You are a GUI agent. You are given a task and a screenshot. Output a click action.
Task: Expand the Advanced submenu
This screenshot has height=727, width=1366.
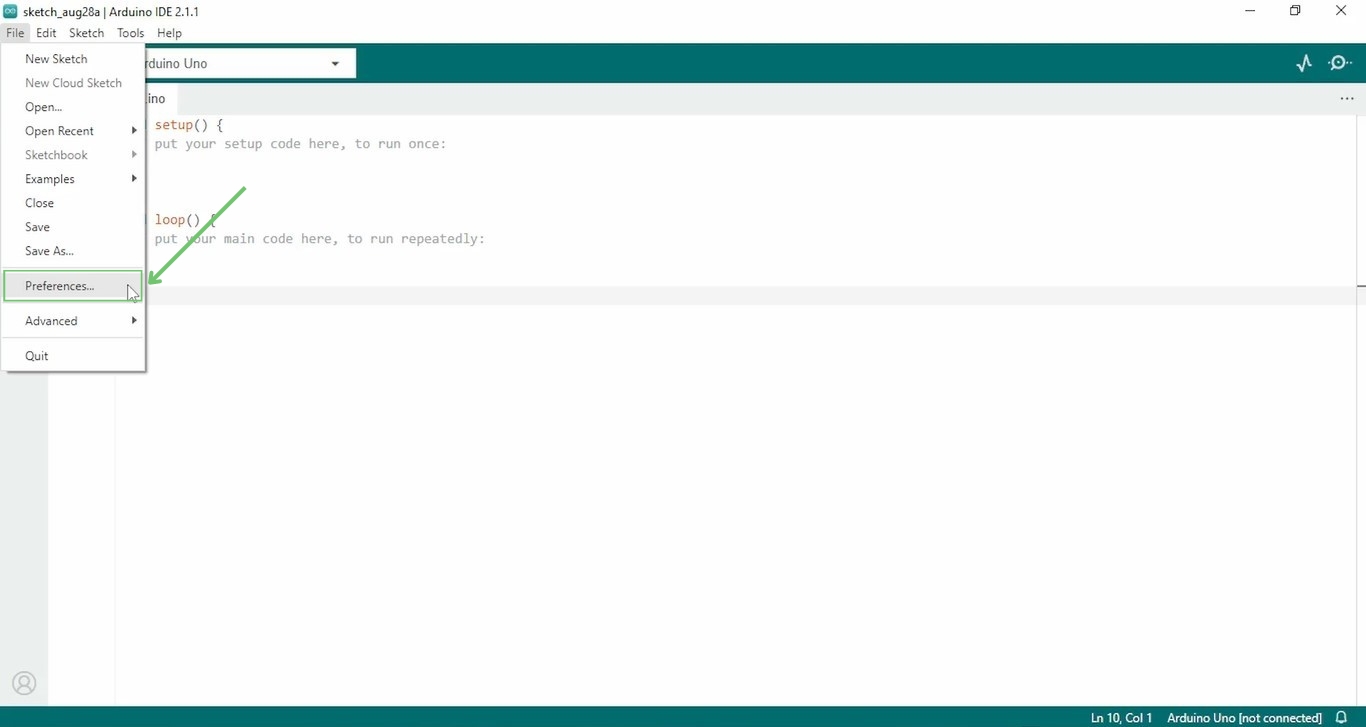point(51,320)
